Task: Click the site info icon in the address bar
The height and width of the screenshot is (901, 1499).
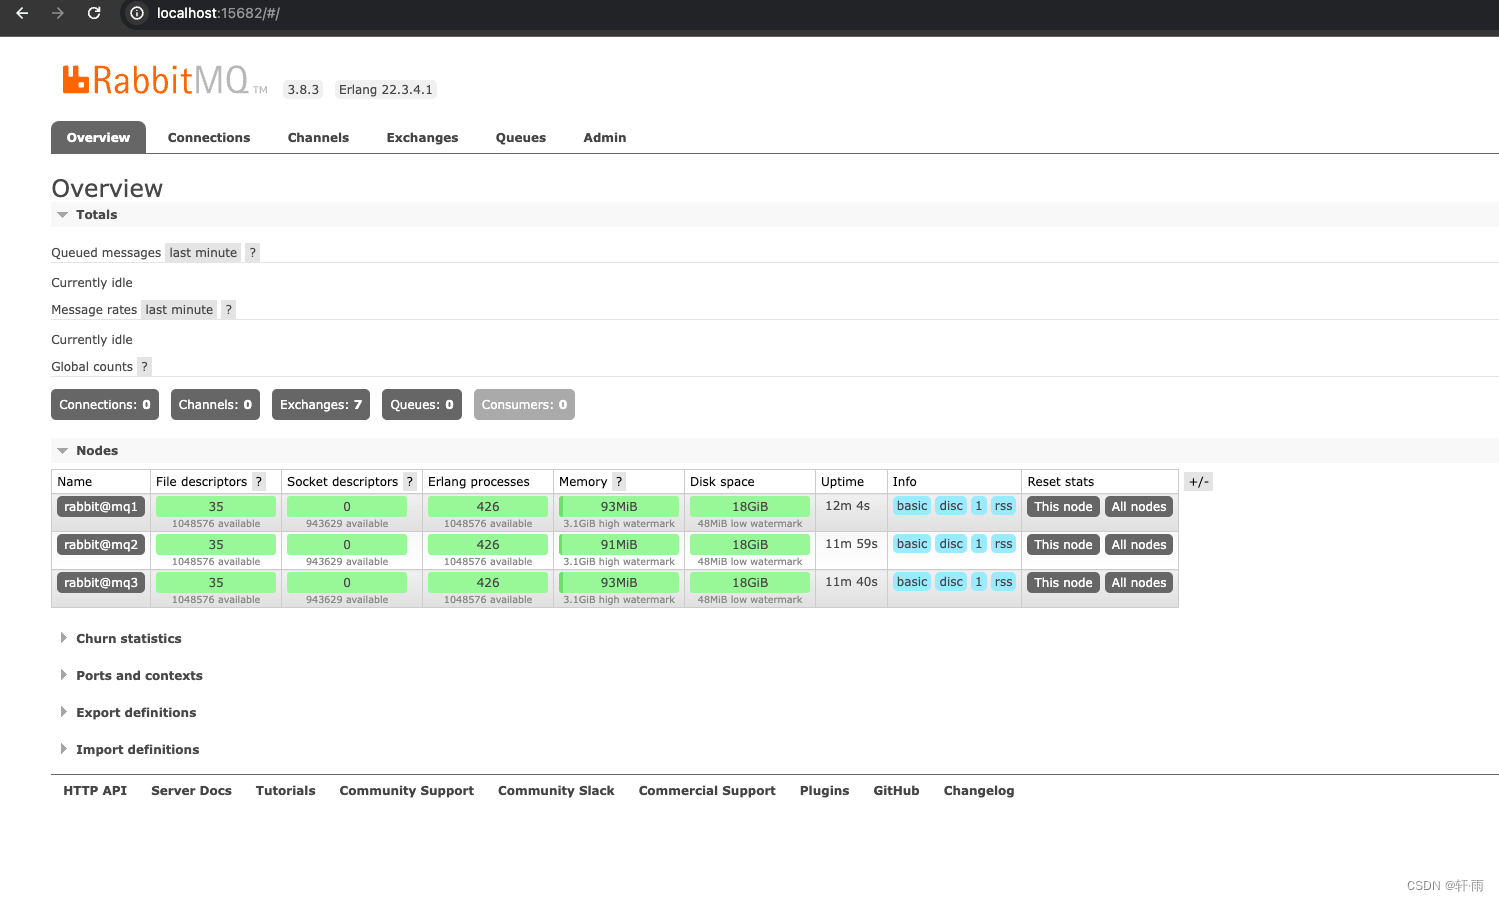Action: point(137,13)
